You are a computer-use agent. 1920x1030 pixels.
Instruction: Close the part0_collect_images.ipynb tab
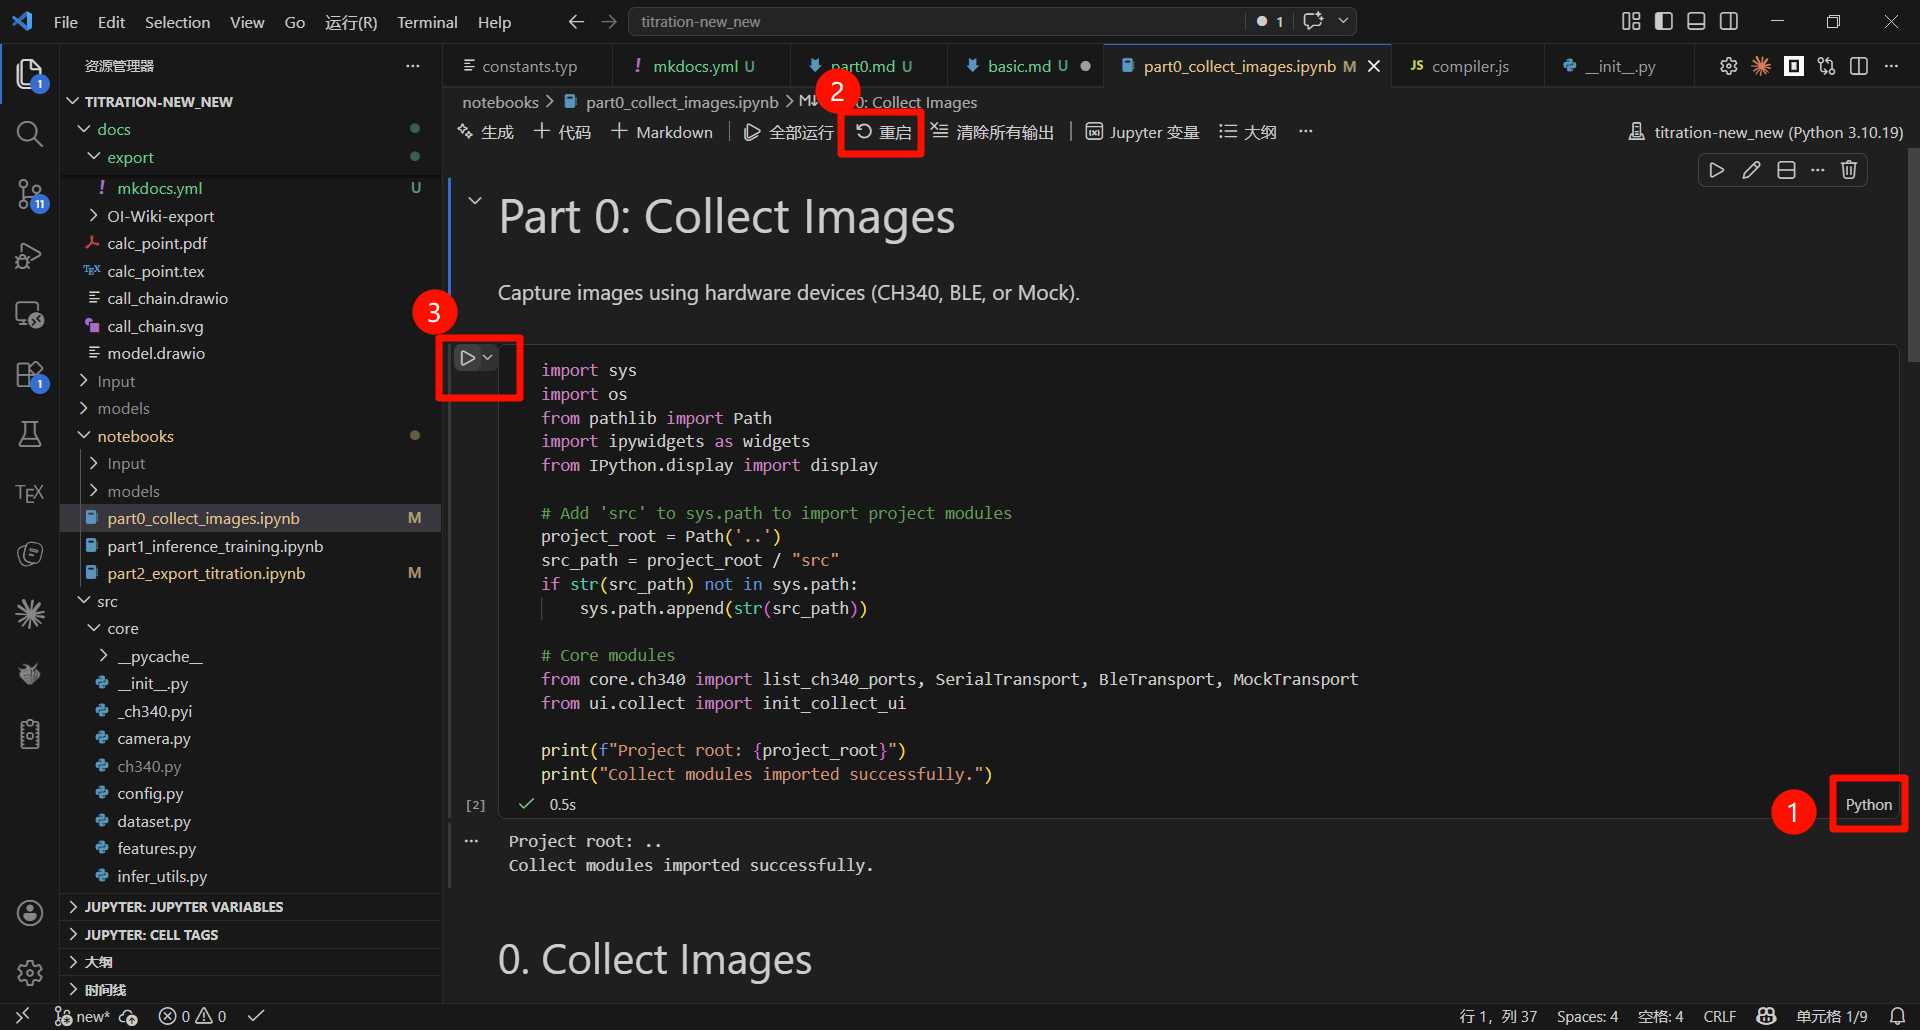pyautogui.click(x=1374, y=66)
